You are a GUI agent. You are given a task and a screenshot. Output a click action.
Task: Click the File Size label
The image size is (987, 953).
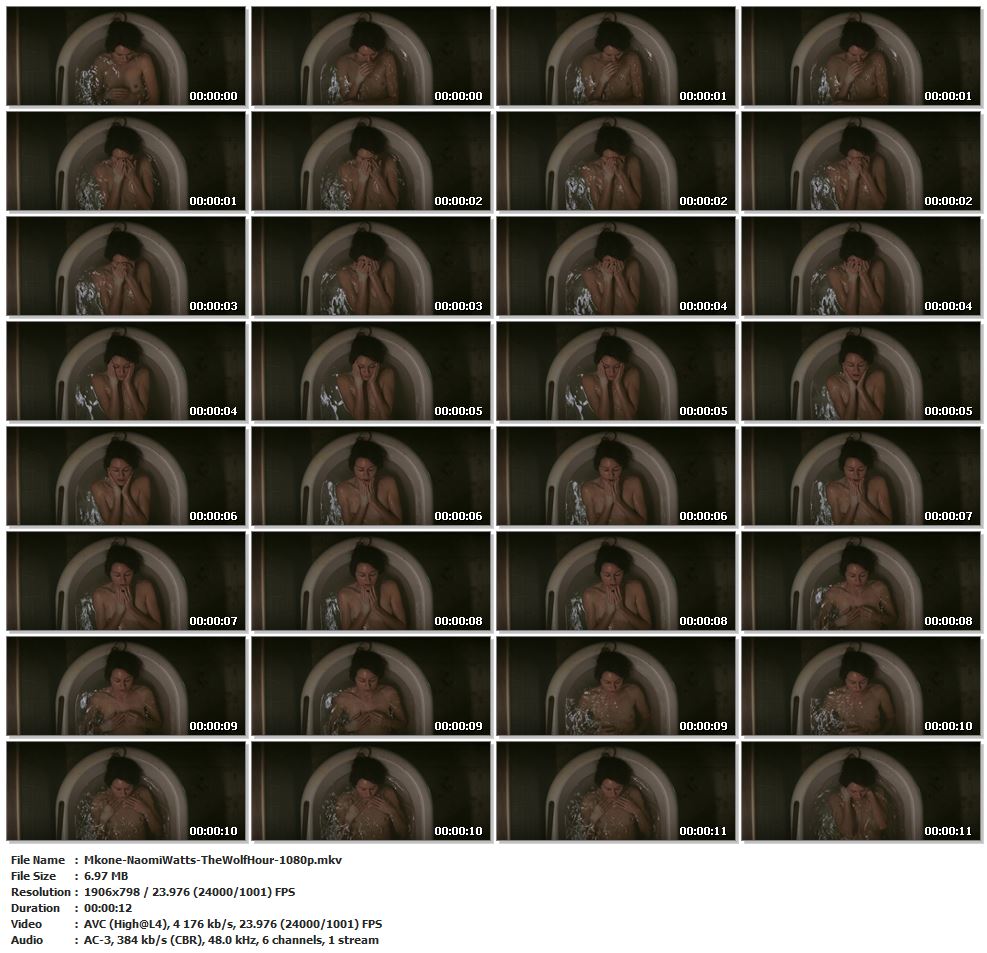coord(33,876)
